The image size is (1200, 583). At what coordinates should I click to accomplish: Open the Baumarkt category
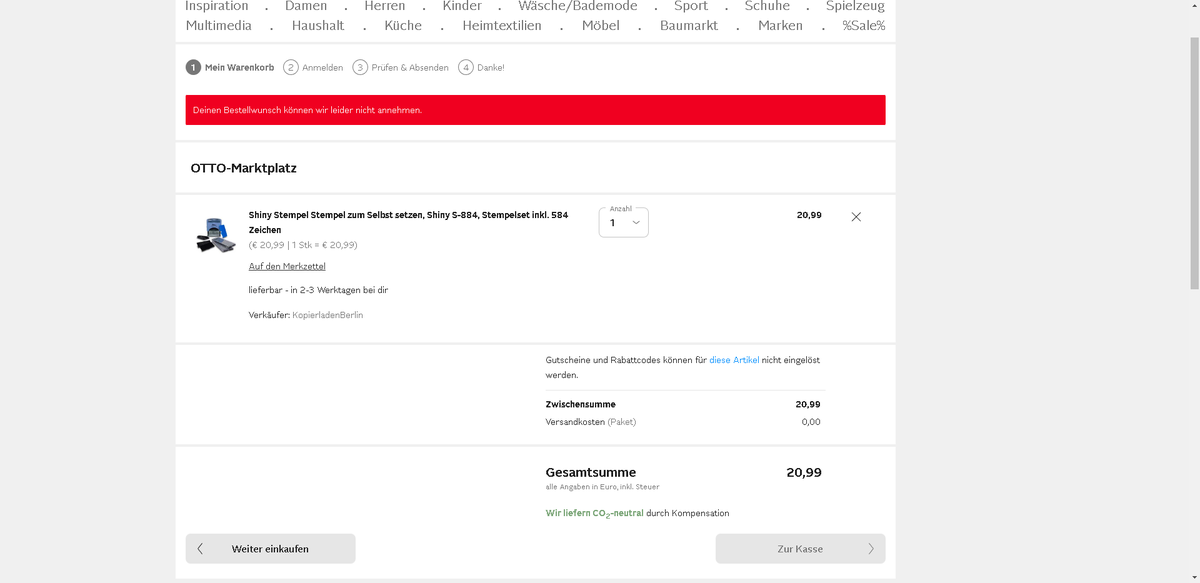[688, 25]
